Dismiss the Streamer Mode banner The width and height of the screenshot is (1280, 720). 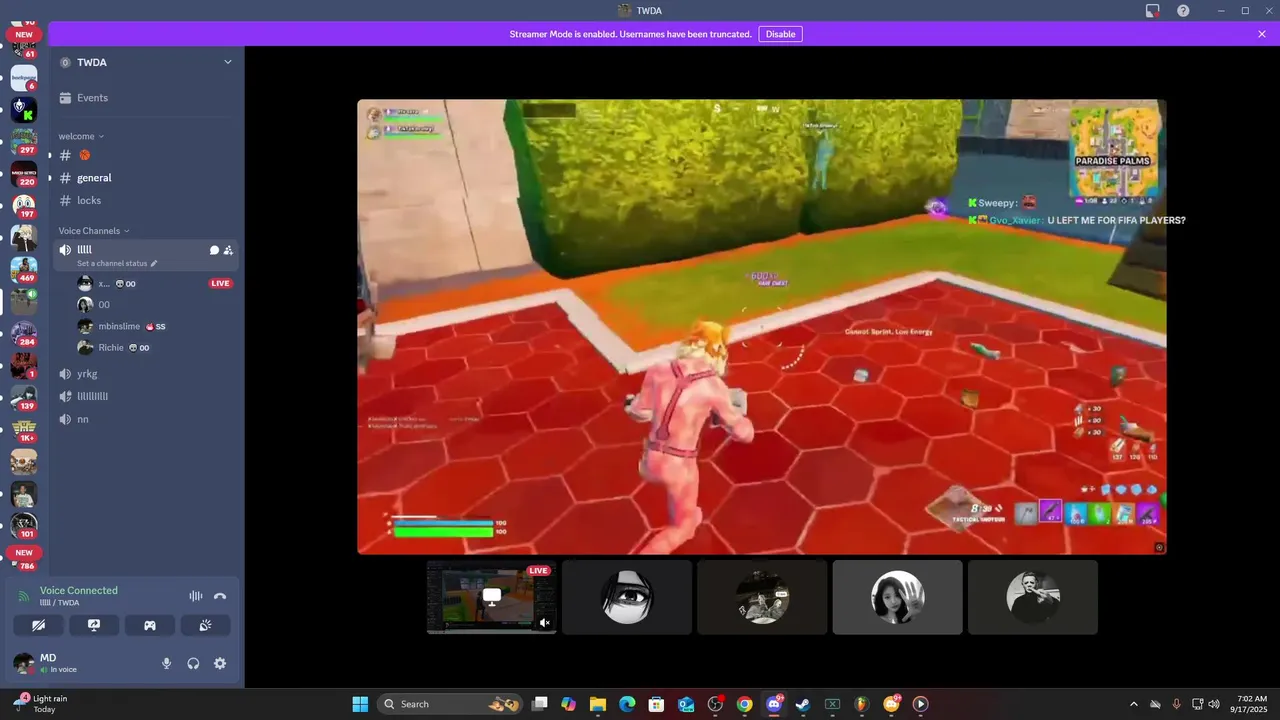(1262, 34)
